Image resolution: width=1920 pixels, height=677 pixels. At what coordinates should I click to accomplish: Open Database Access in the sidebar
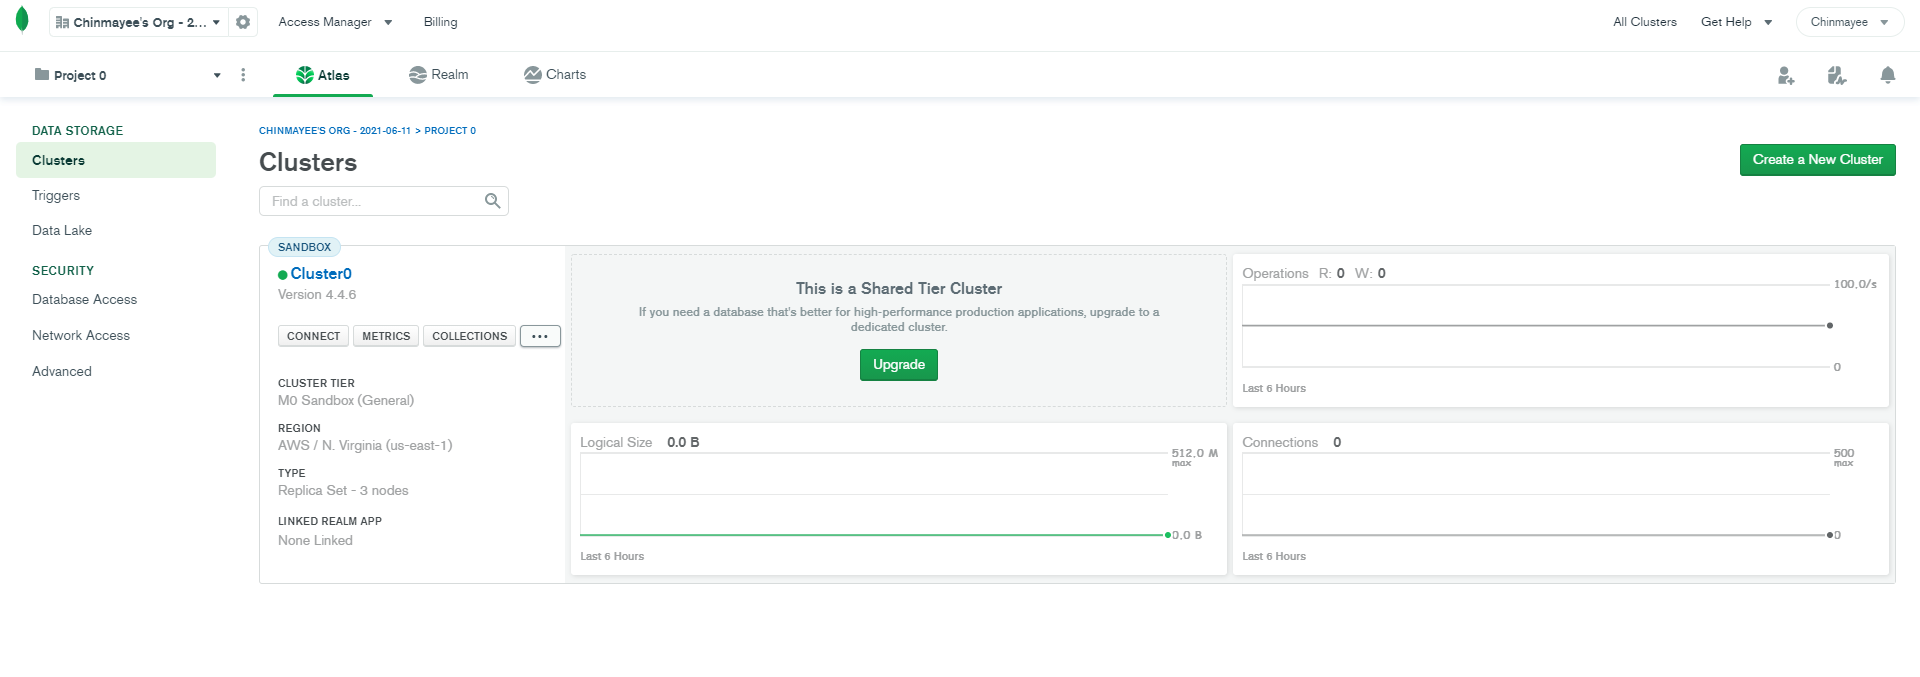click(x=84, y=299)
